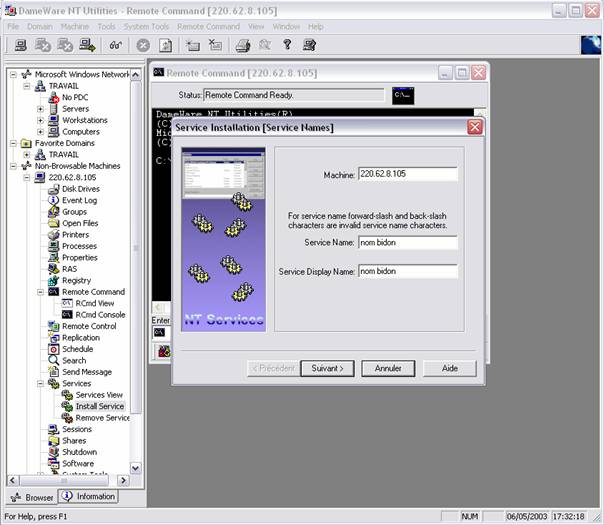
Task: Select the Printers node icon
Action: (x=54, y=235)
